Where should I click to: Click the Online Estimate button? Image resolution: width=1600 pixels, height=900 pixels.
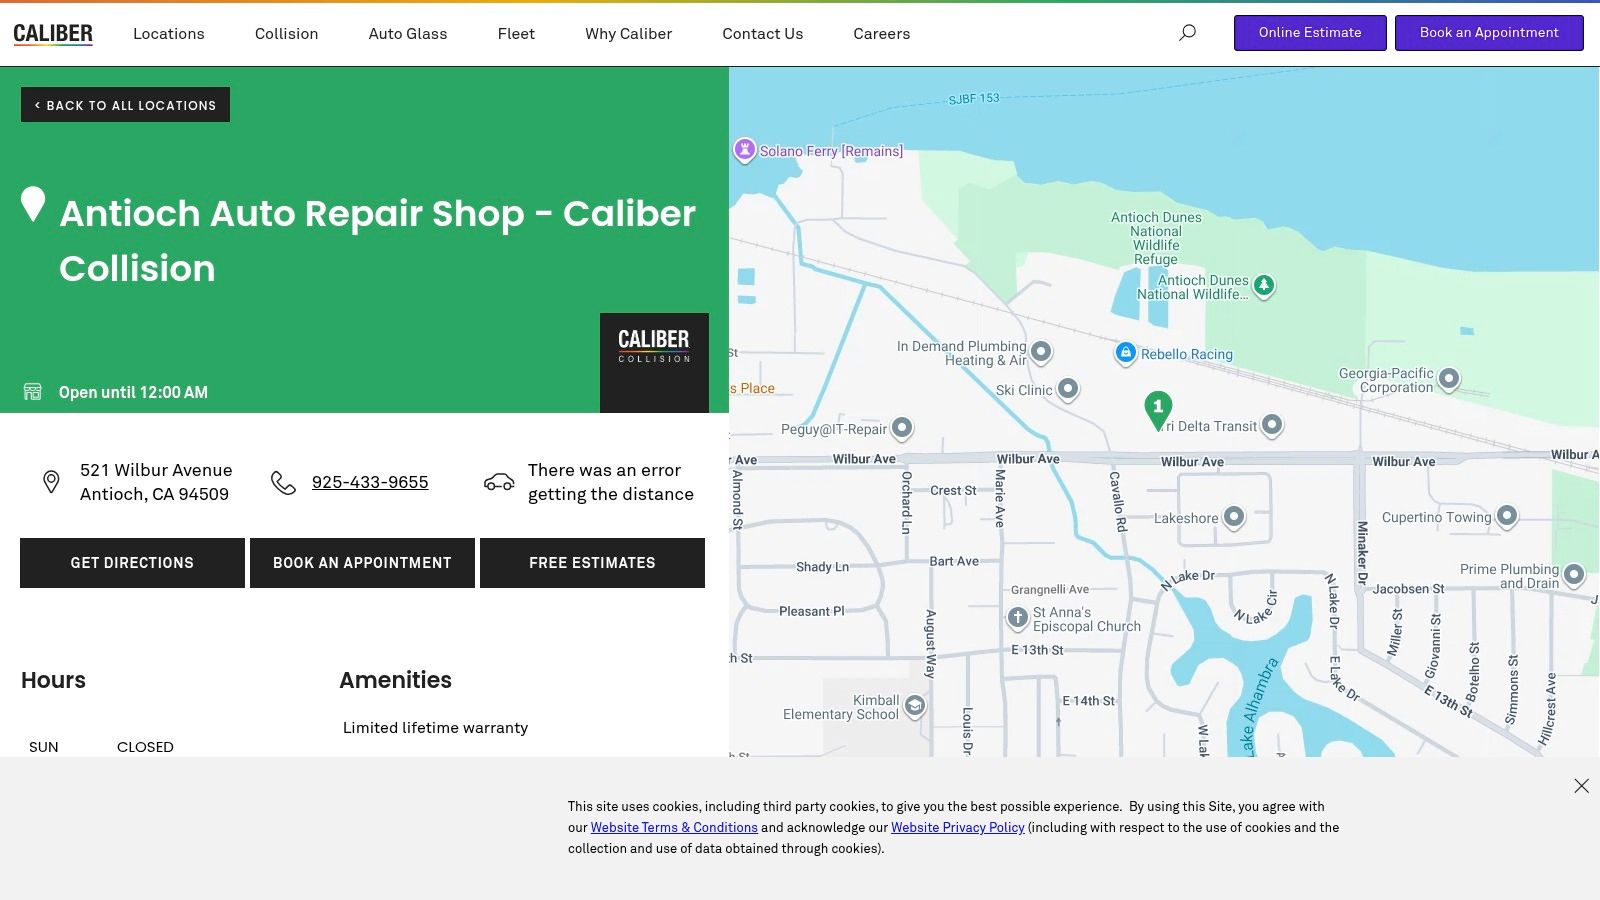(1310, 33)
